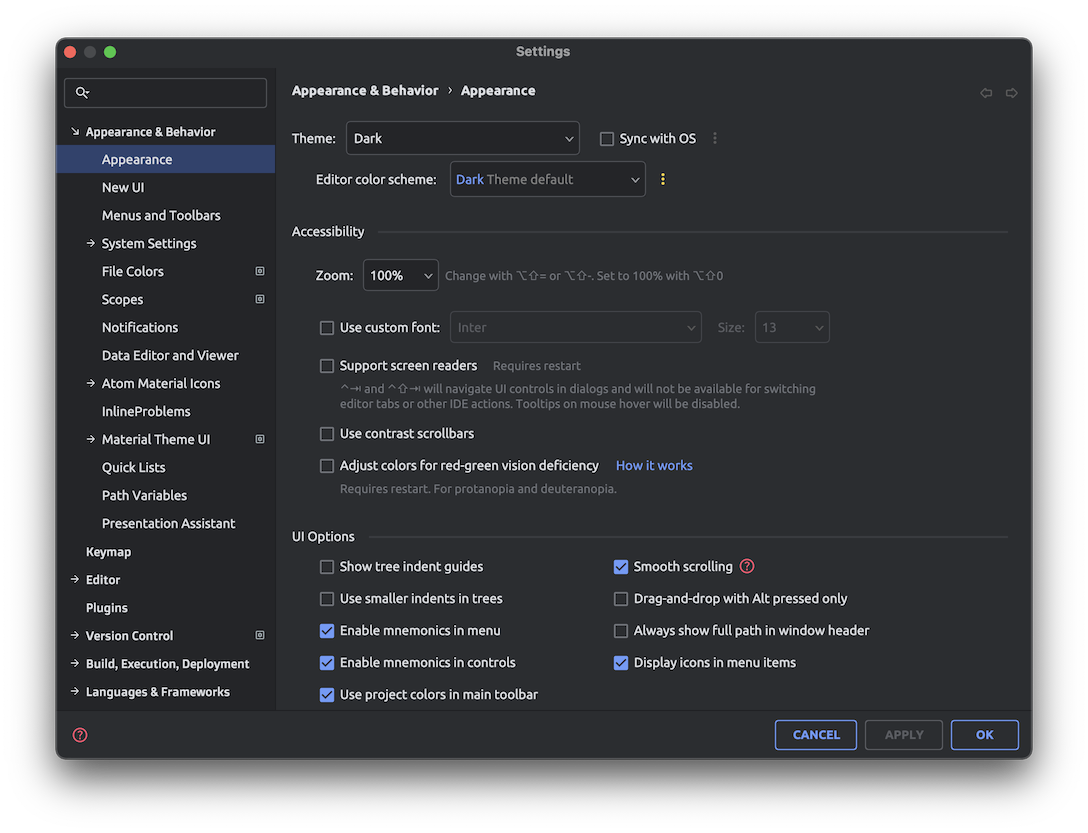Screen dimensions: 1088x833
Task: Click the project-level icon next to File Colors
Action: click(259, 271)
